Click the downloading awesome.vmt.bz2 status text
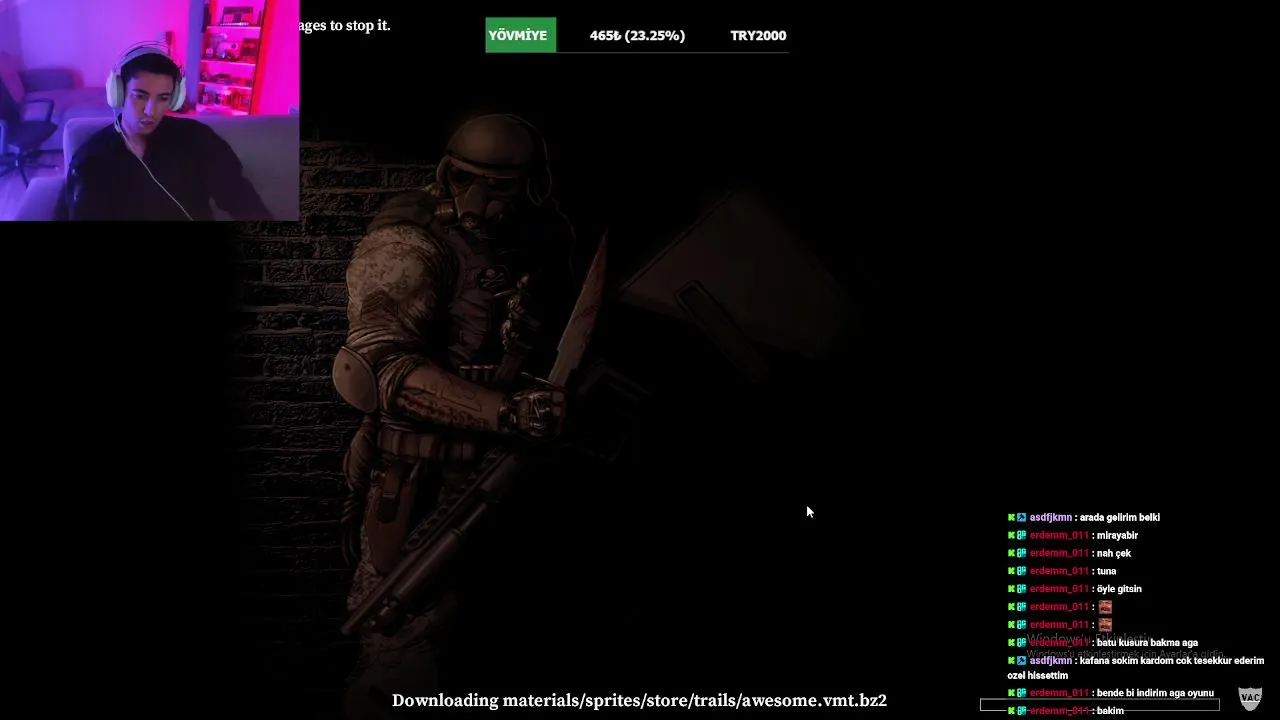The height and width of the screenshot is (720, 1280). [x=639, y=700]
